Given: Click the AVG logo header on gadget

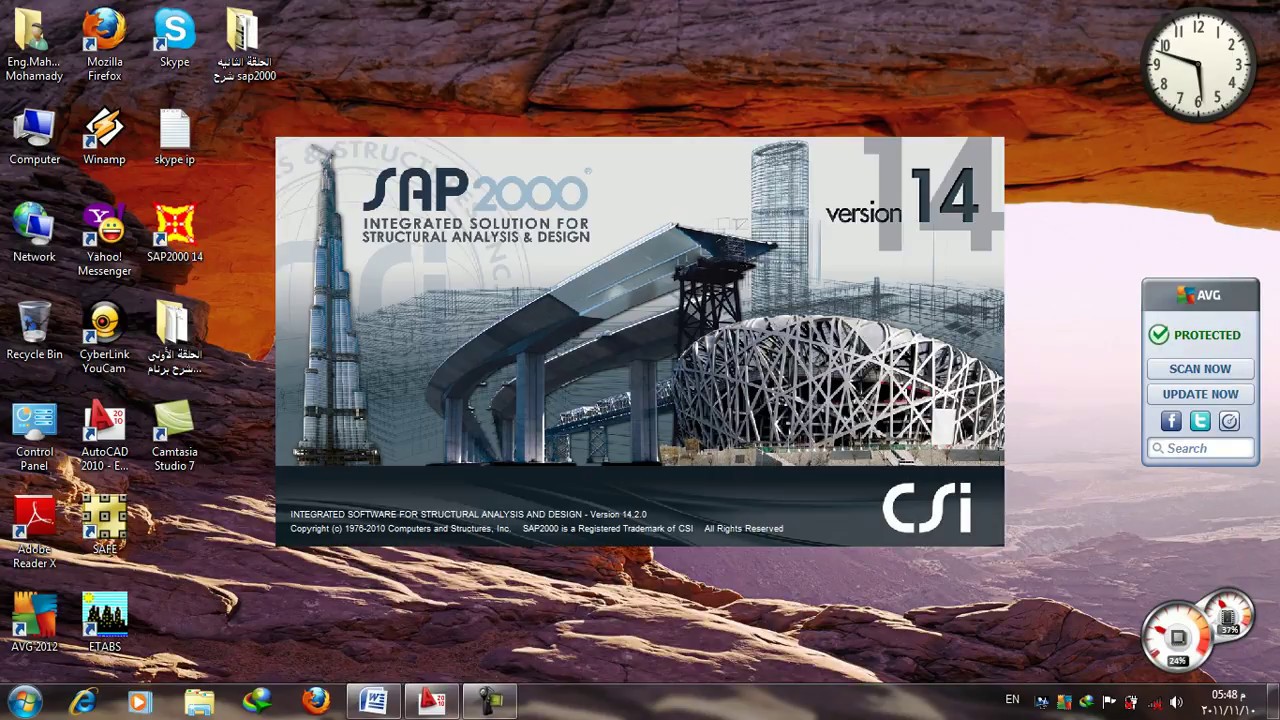Looking at the screenshot, I should 1200,295.
